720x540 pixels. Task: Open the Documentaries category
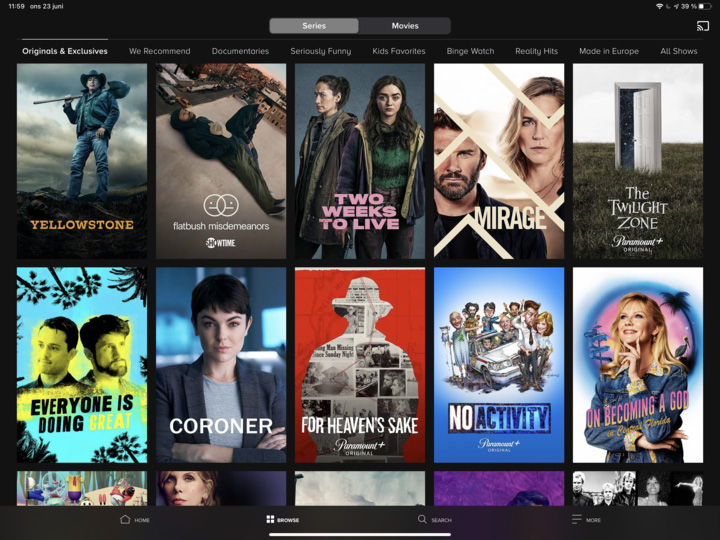click(240, 51)
